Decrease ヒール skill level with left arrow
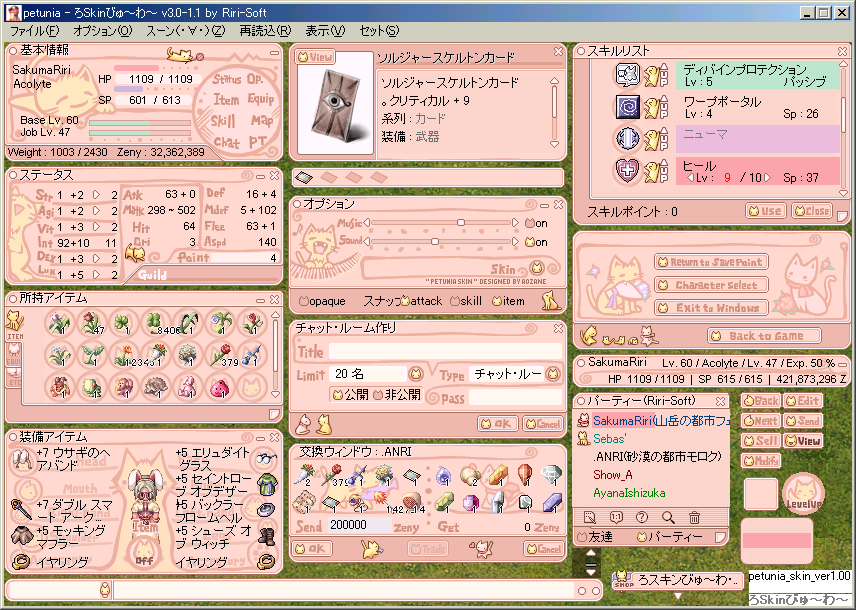Screen dimensions: 856x610 tap(690, 177)
